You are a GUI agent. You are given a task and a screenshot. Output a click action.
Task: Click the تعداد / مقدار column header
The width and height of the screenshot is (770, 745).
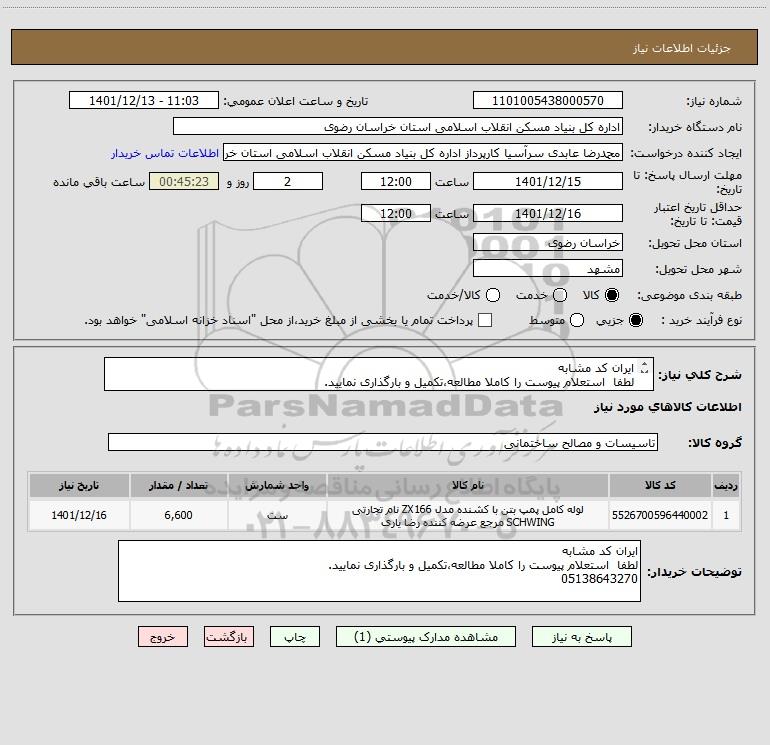(178, 485)
